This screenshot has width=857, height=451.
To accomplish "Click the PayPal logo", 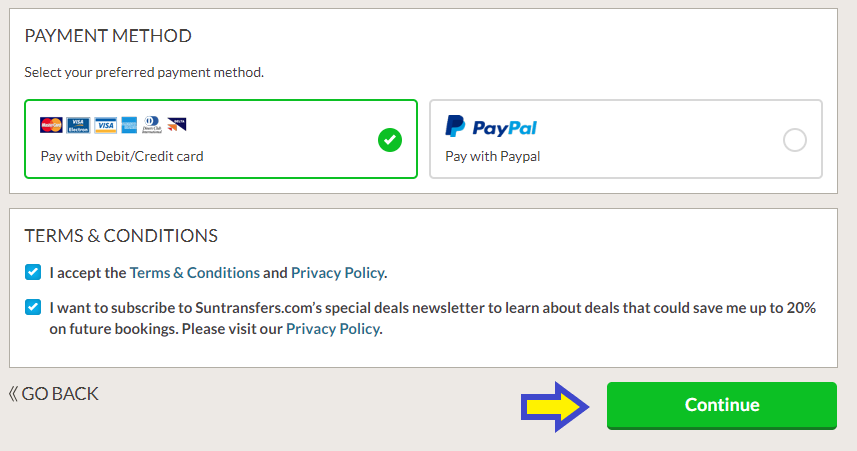I will coord(491,127).
